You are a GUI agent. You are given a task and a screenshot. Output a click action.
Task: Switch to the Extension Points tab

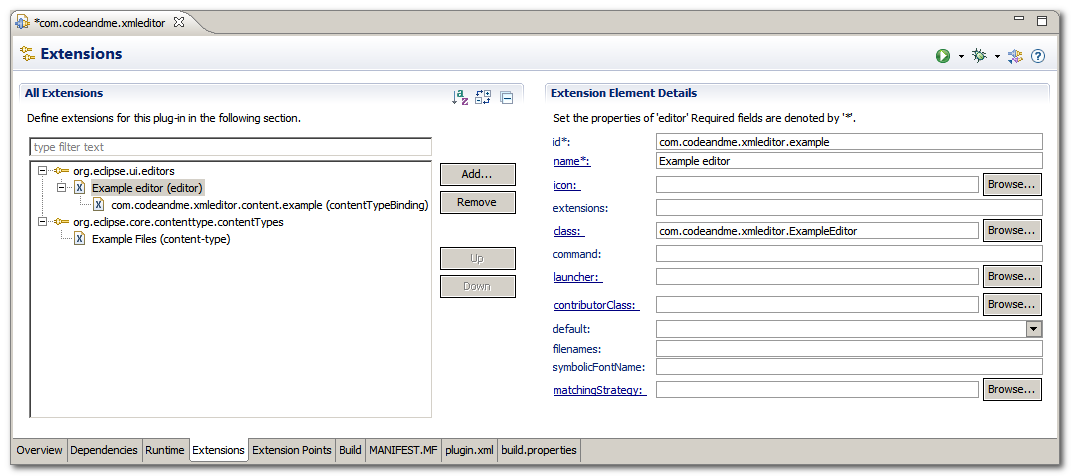292,450
